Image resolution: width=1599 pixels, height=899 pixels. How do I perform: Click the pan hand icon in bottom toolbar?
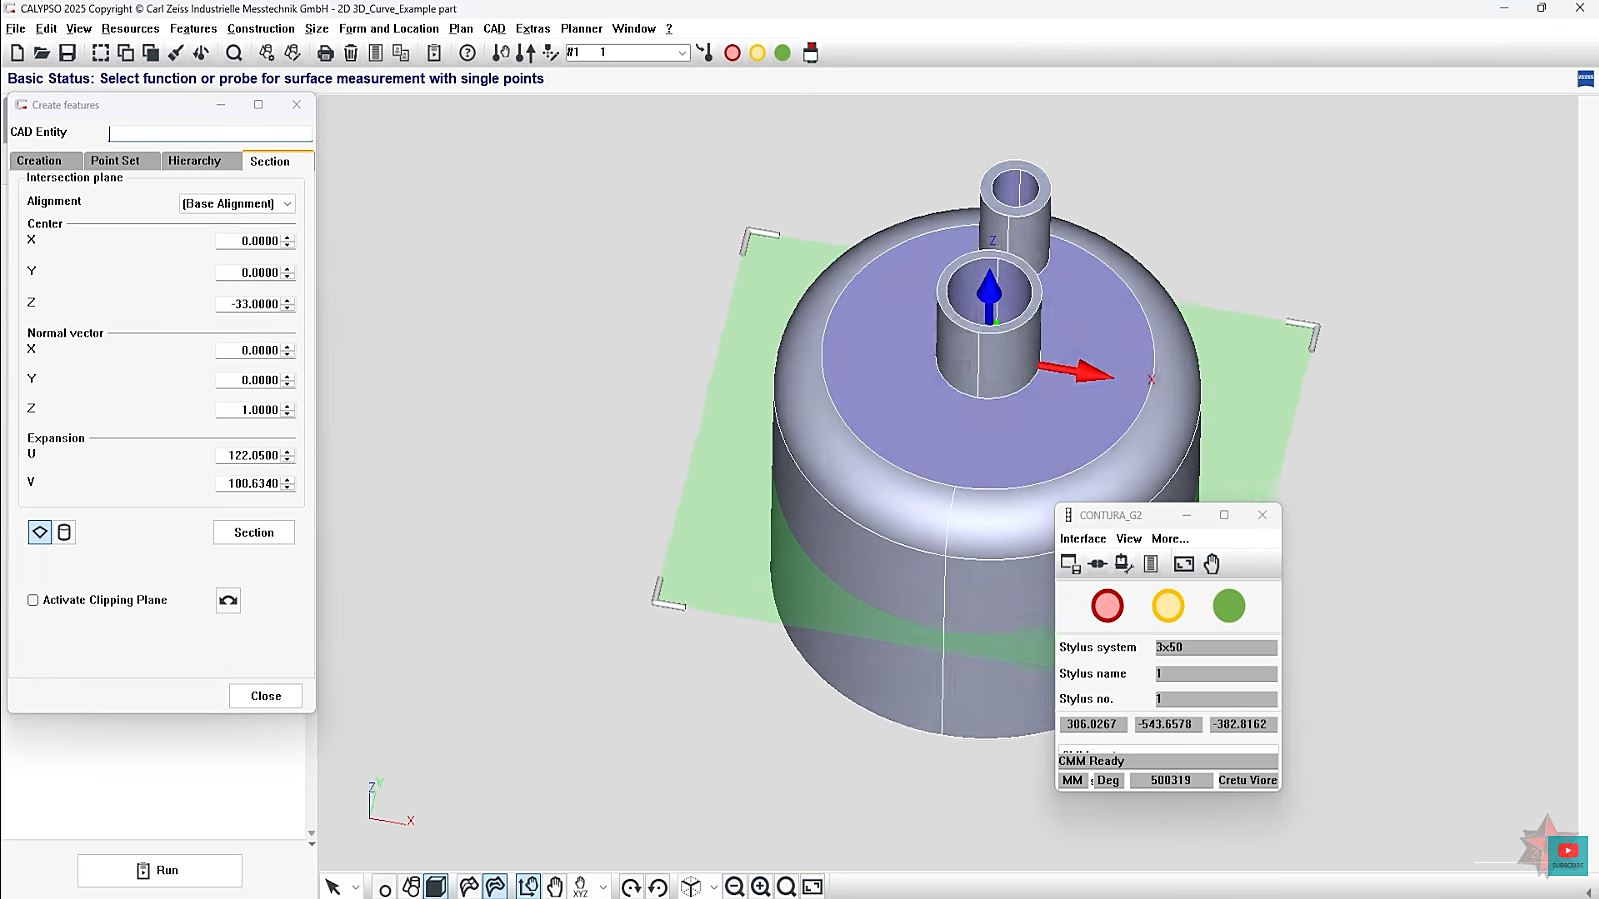[555, 887]
